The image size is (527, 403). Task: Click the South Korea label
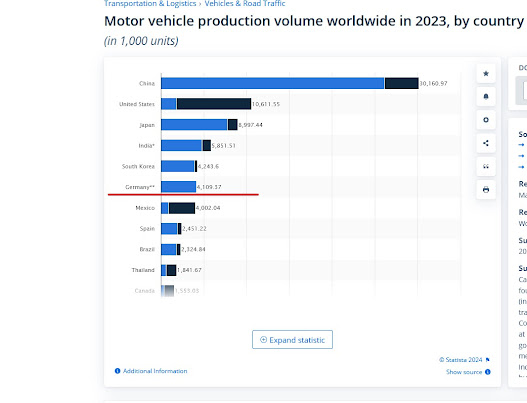pos(138,166)
